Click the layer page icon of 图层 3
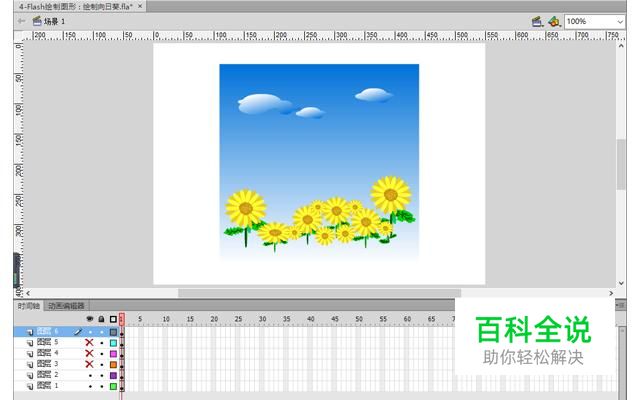This screenshot has width=640, height=400. pyautogui.click(x=29, y=364)
